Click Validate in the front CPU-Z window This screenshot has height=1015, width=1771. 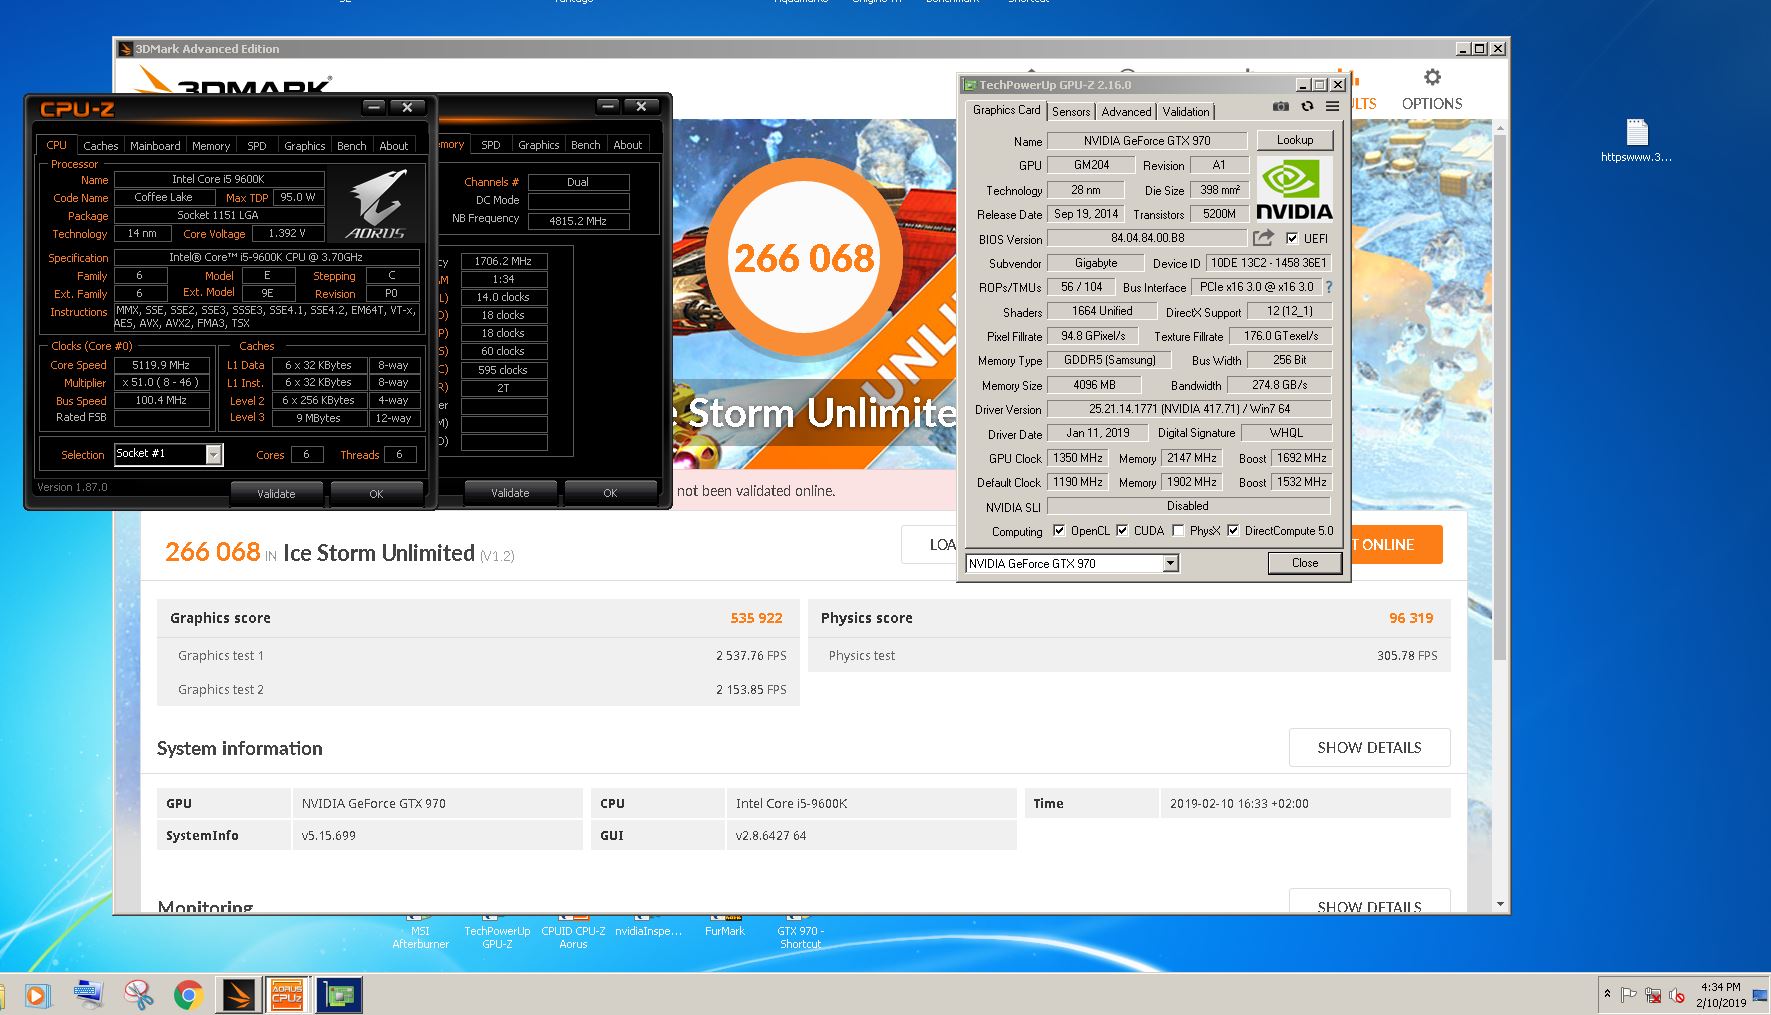276,493
